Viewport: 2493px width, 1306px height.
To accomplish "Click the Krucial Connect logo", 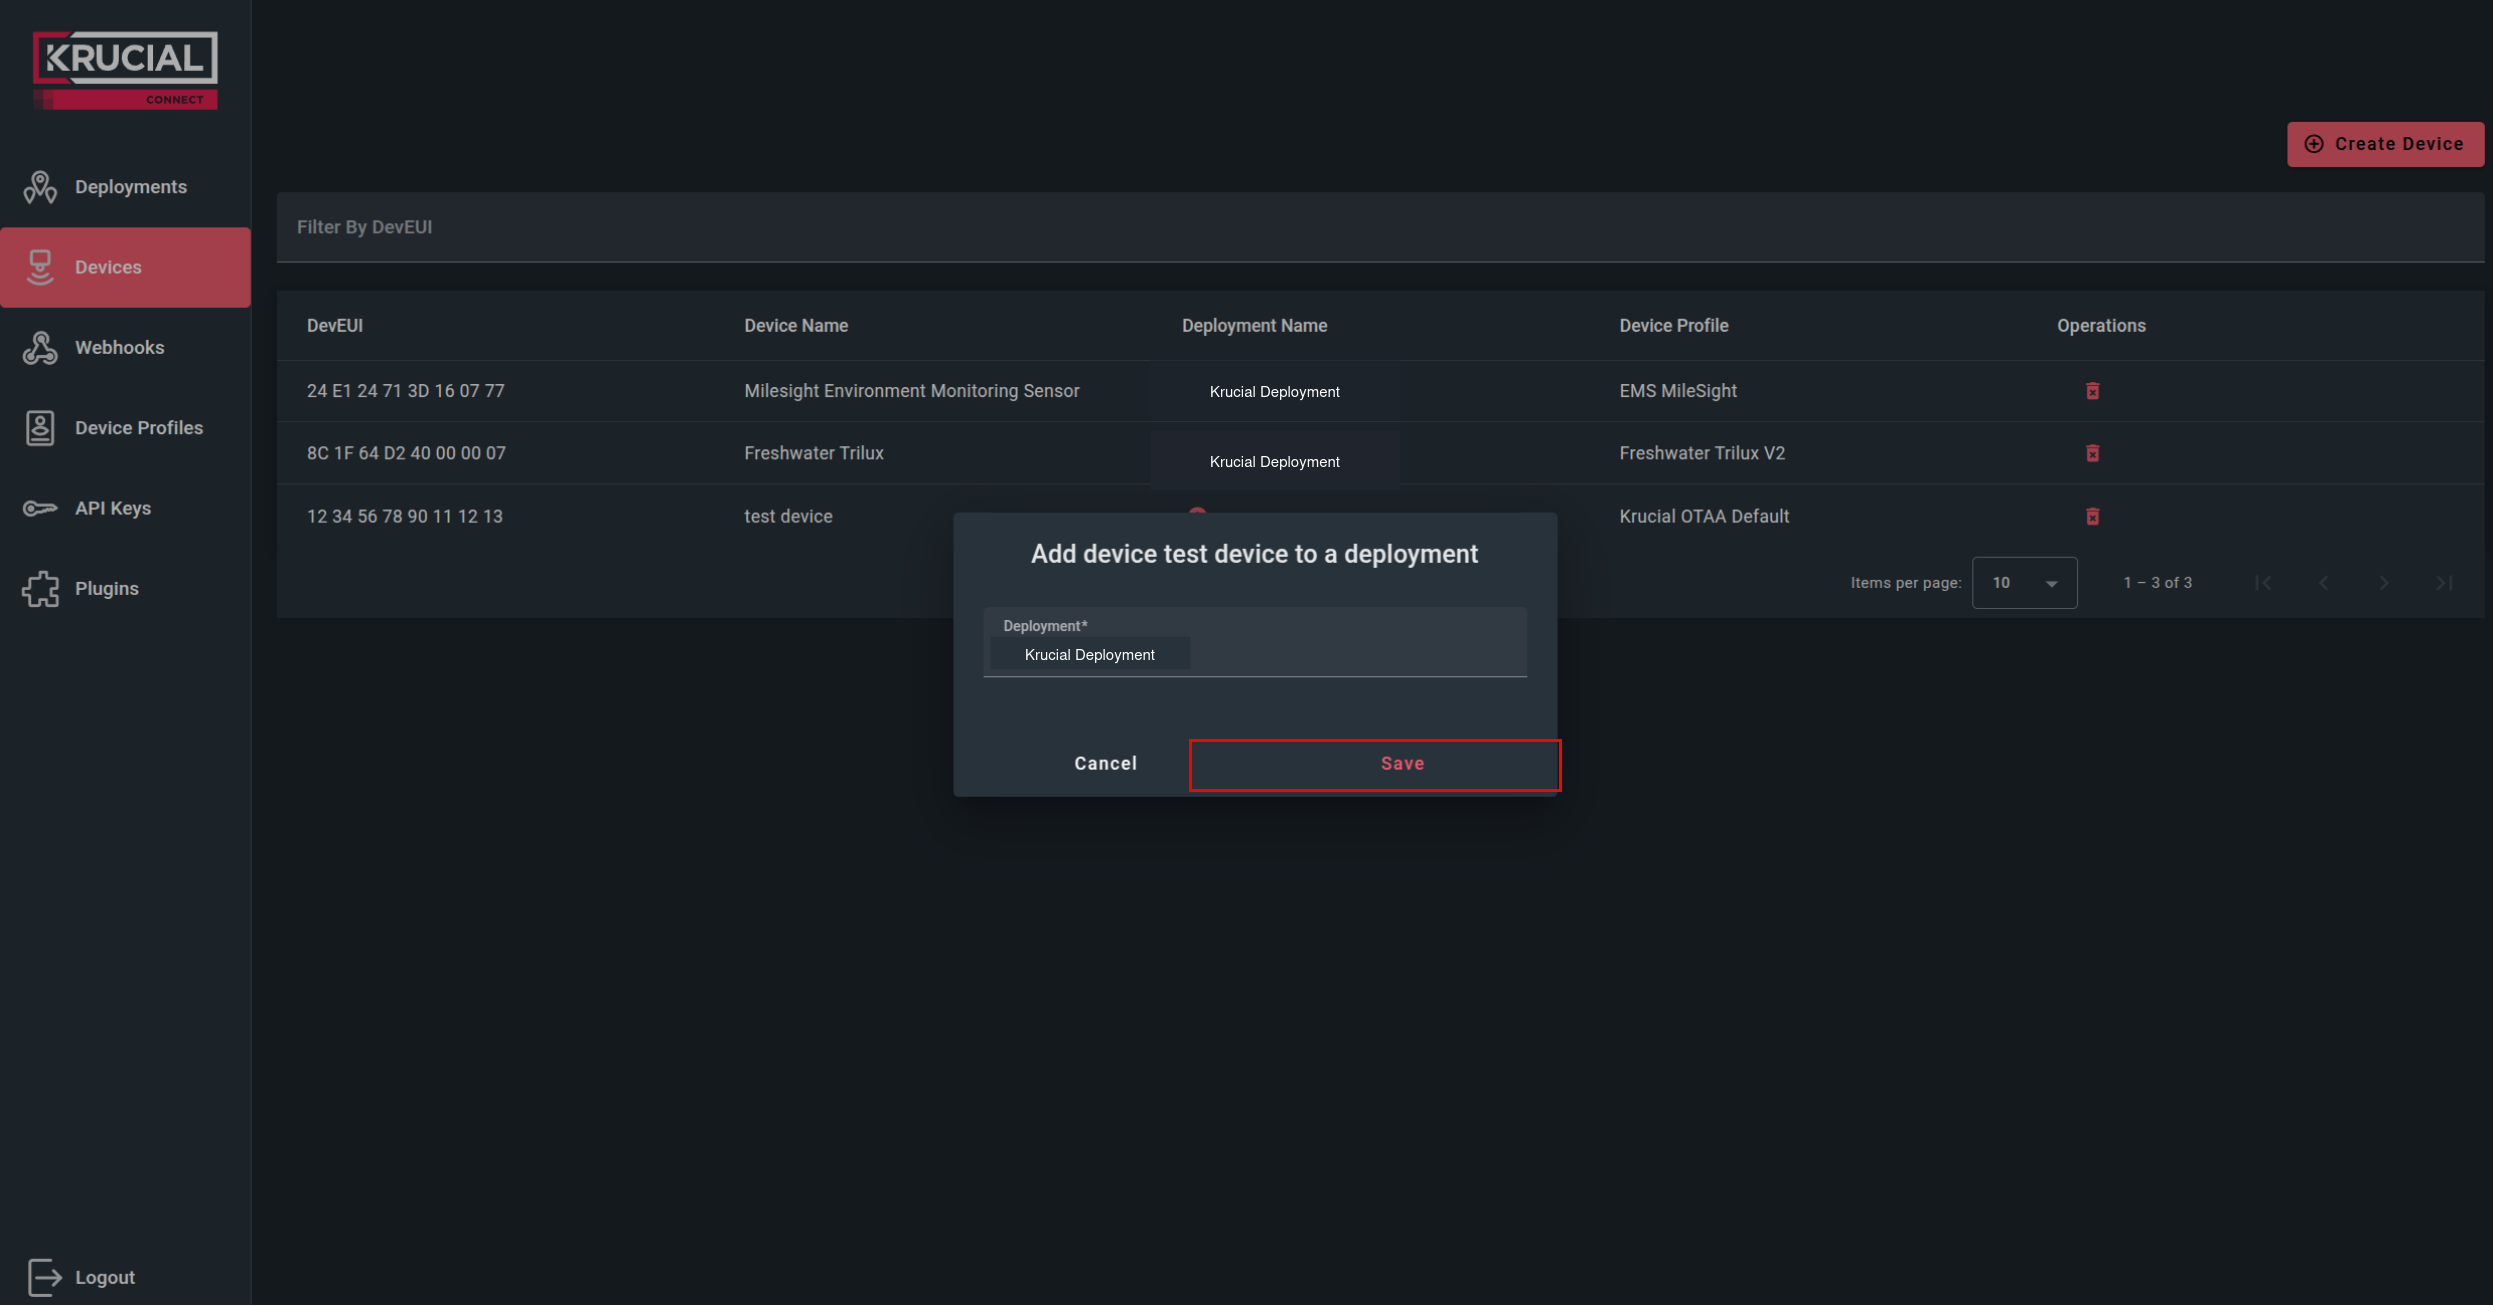I will [x=123, y=68].
